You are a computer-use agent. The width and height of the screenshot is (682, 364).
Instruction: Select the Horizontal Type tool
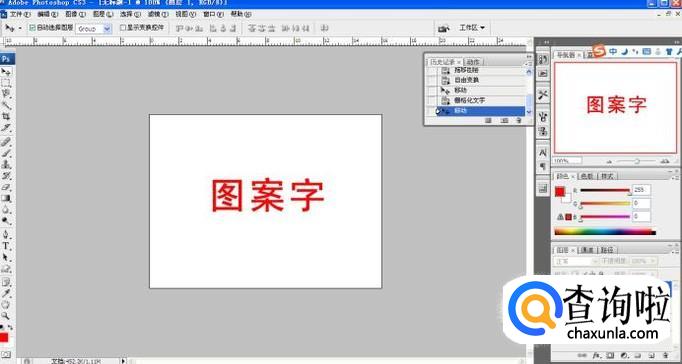tap(6, 246)
